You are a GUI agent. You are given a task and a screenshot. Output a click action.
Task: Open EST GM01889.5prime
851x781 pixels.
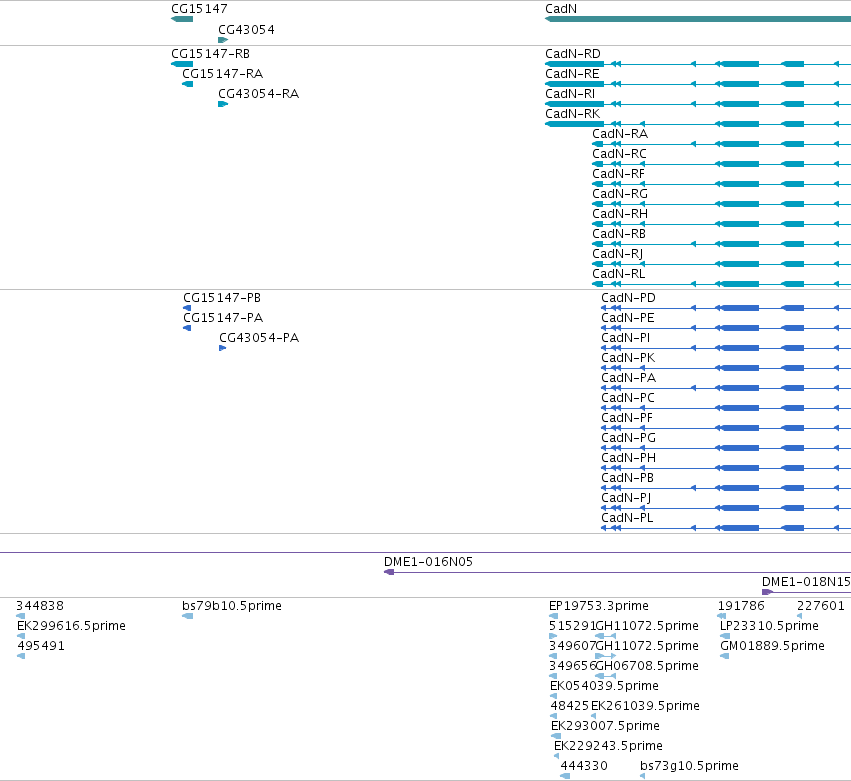pyautogui.click(x=772, y=646)
